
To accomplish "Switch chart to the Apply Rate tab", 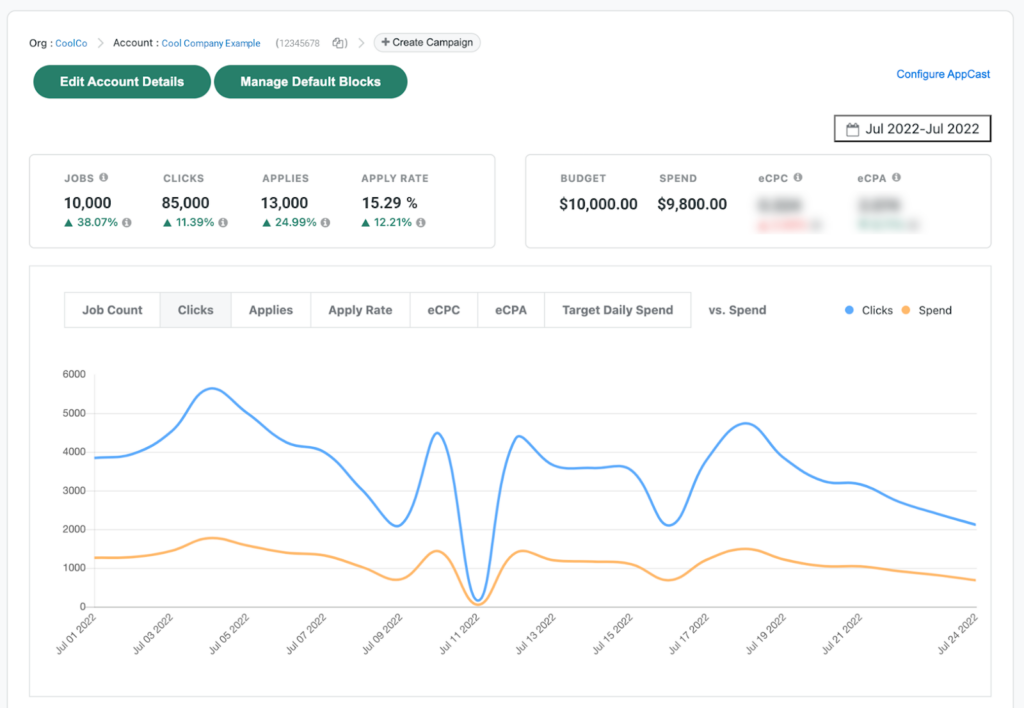I will [x=360, y=310].
